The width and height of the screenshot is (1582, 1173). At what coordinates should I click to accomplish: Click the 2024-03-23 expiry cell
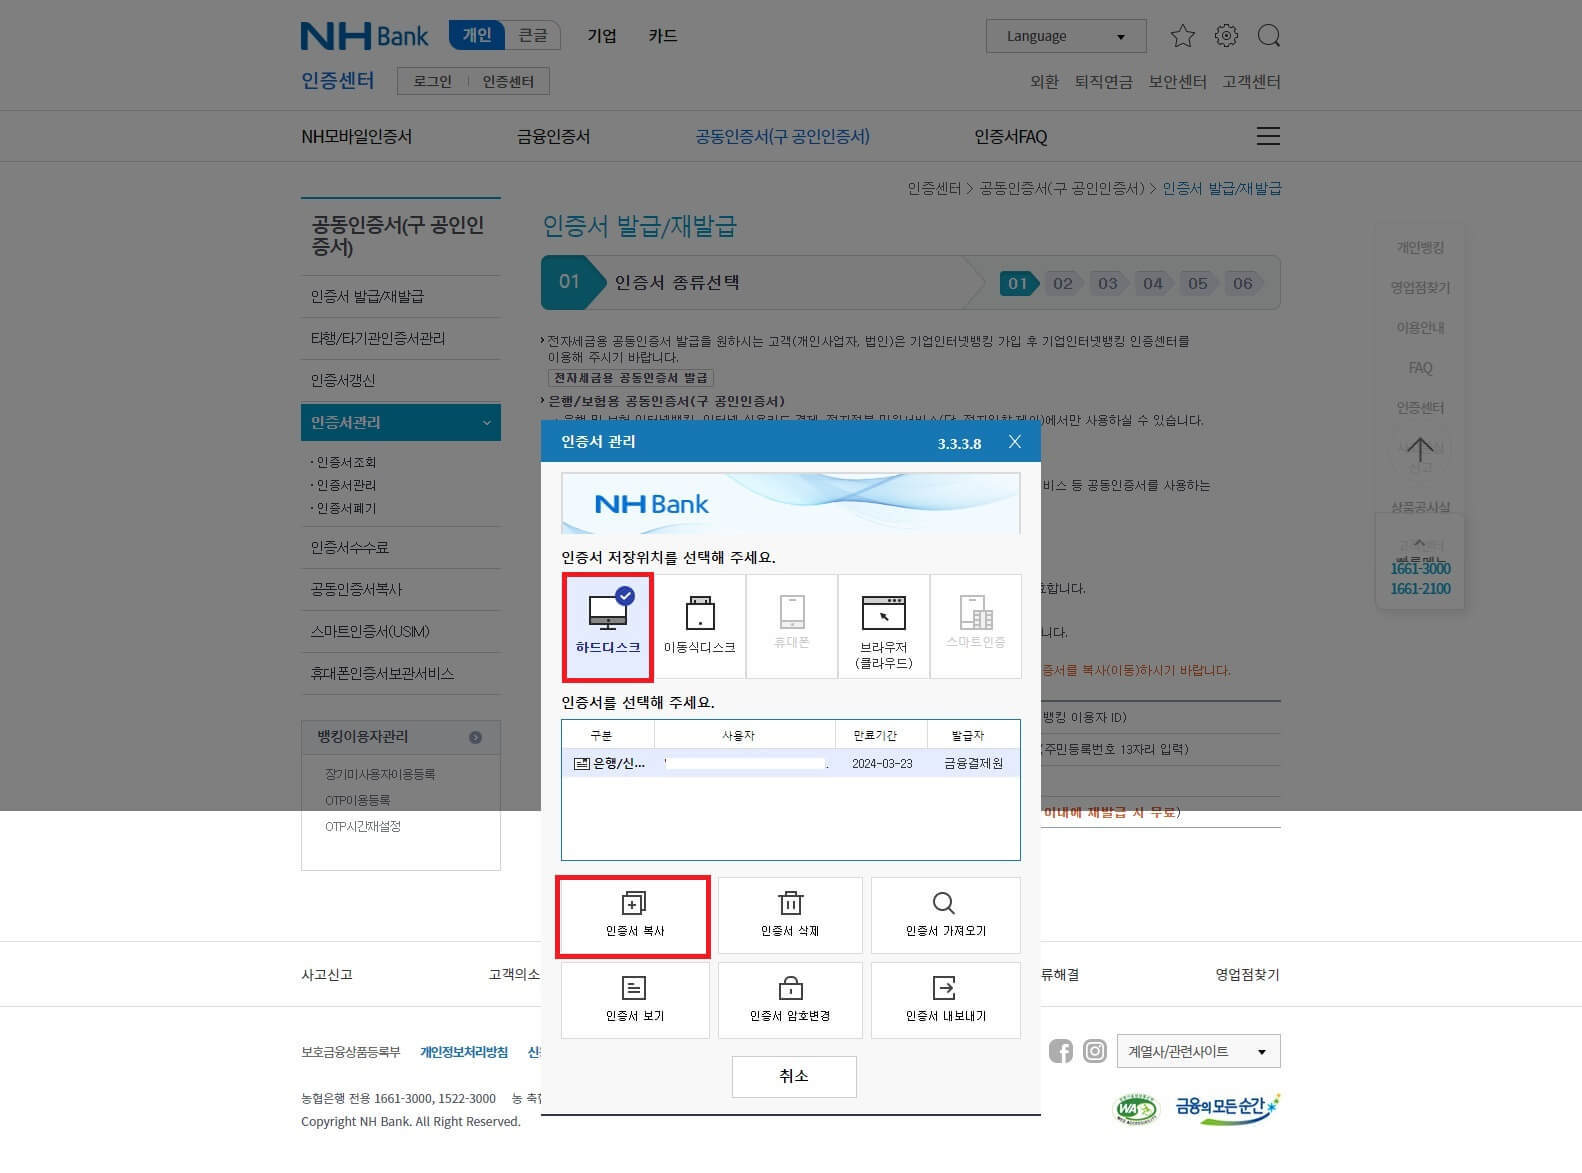(x=882, y=763)
